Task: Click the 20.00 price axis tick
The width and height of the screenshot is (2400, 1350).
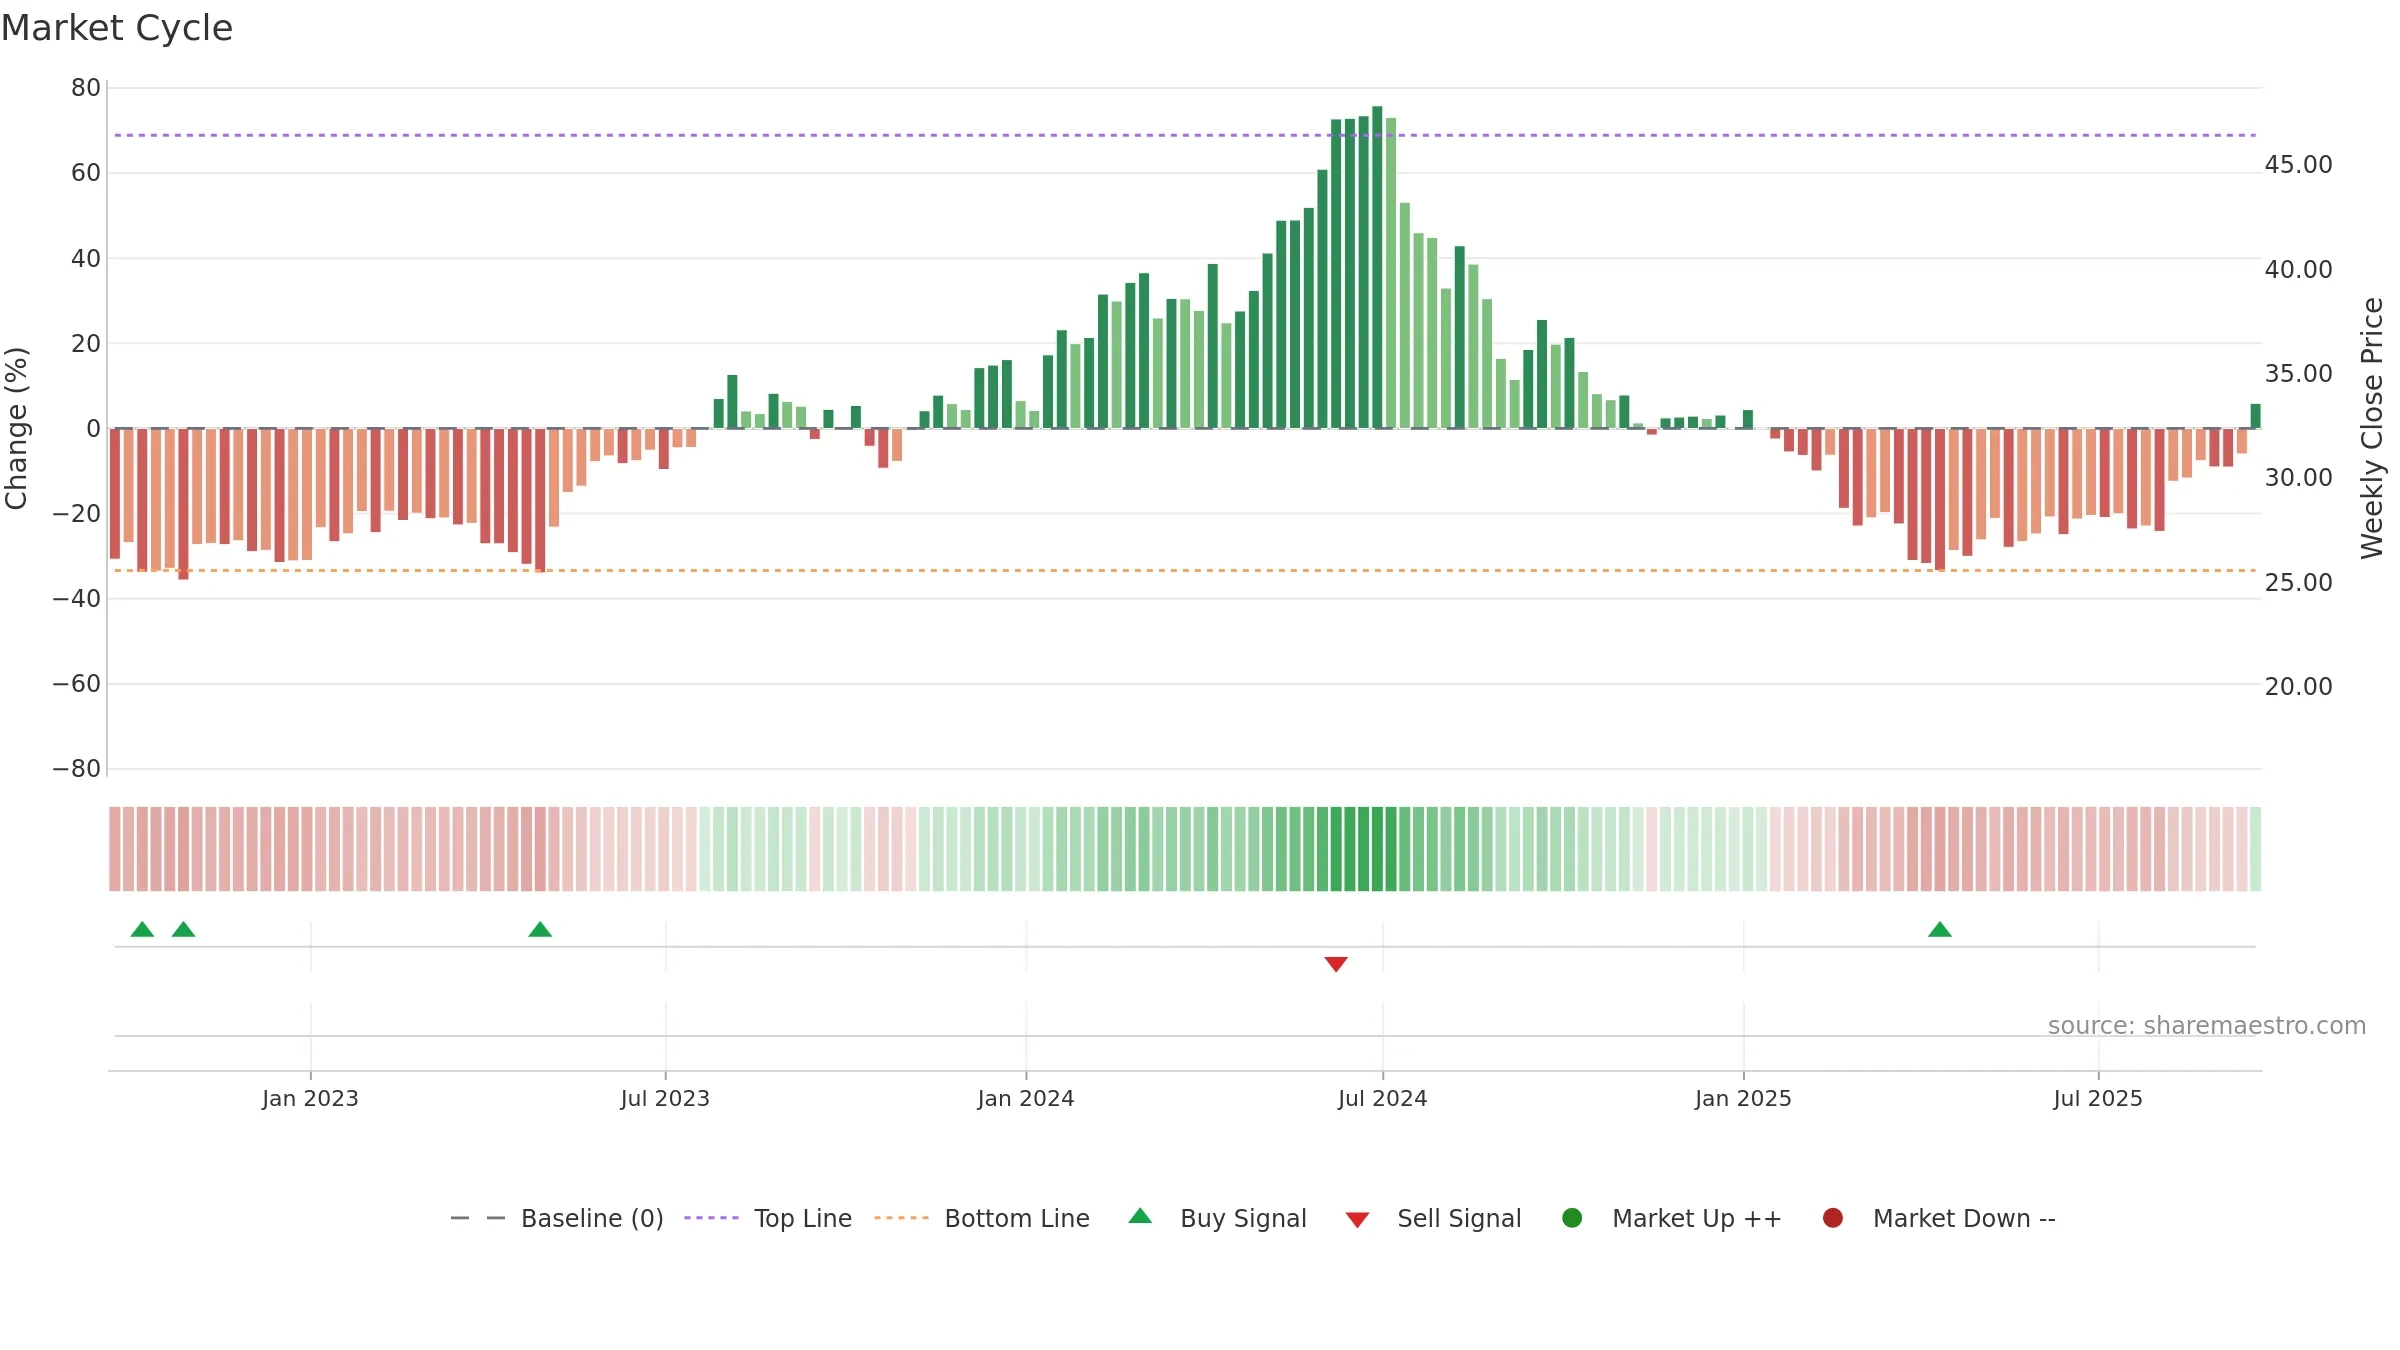Action: [2298, 687]
